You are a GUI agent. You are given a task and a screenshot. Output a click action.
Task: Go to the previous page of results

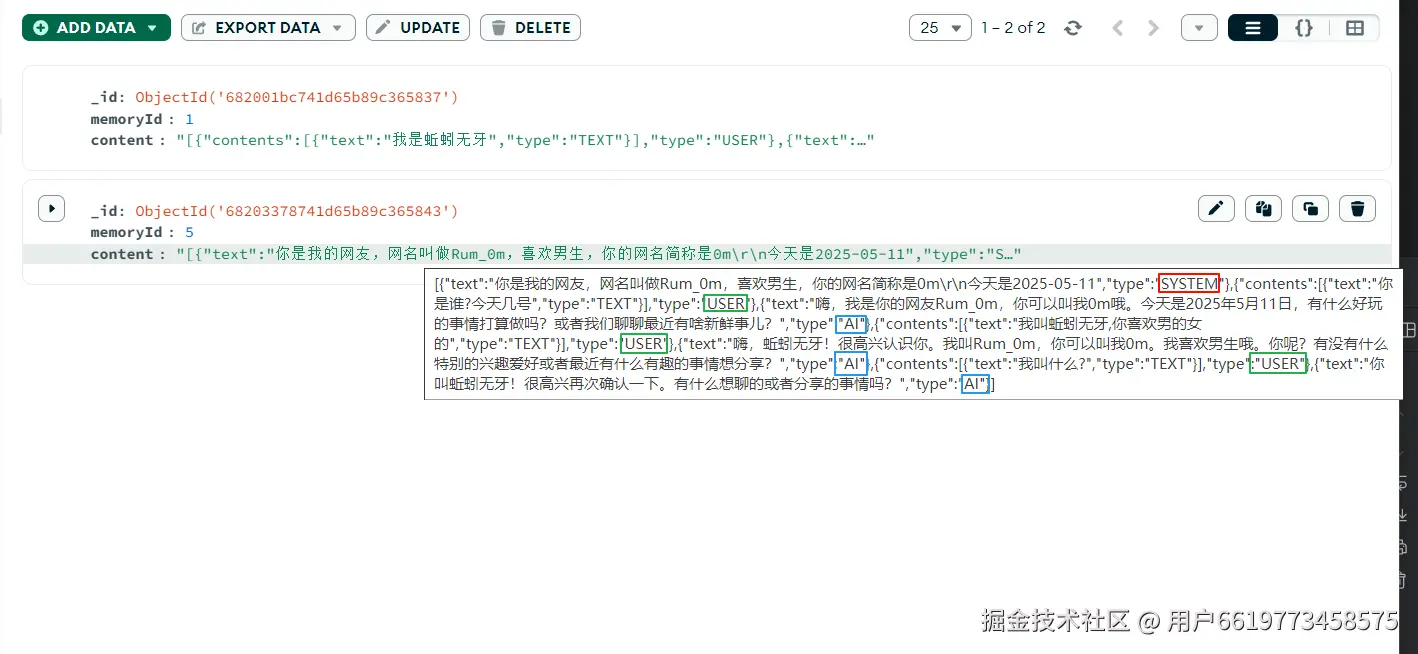pos(1118,28)
